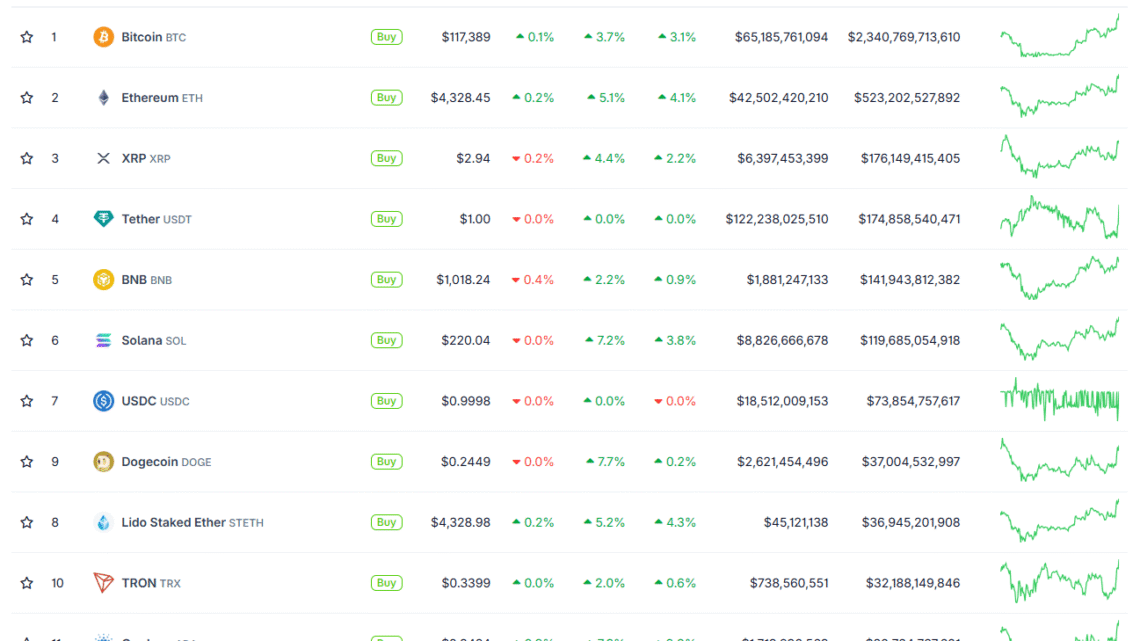This screenshot has width=1140, height=641.
Task: Click the Dogecoin coin logo
Action: pyautogui.click(x=103, y=461)
